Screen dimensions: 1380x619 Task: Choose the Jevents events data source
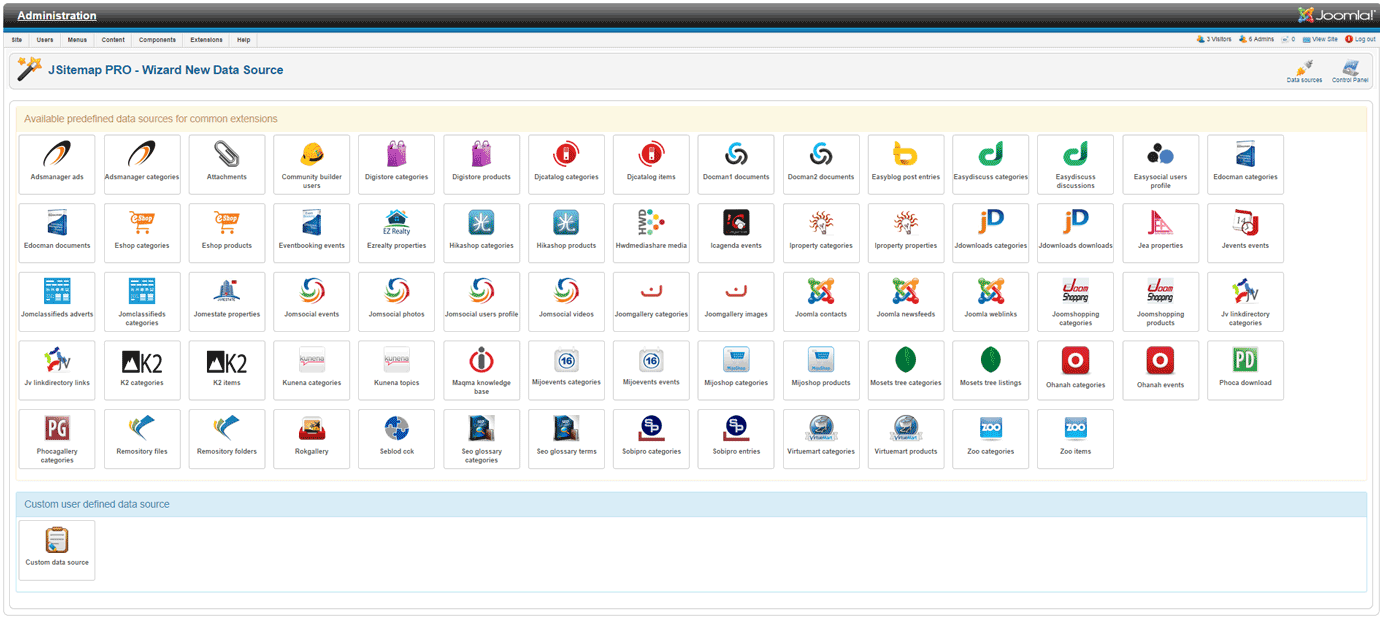[1245, 233]
